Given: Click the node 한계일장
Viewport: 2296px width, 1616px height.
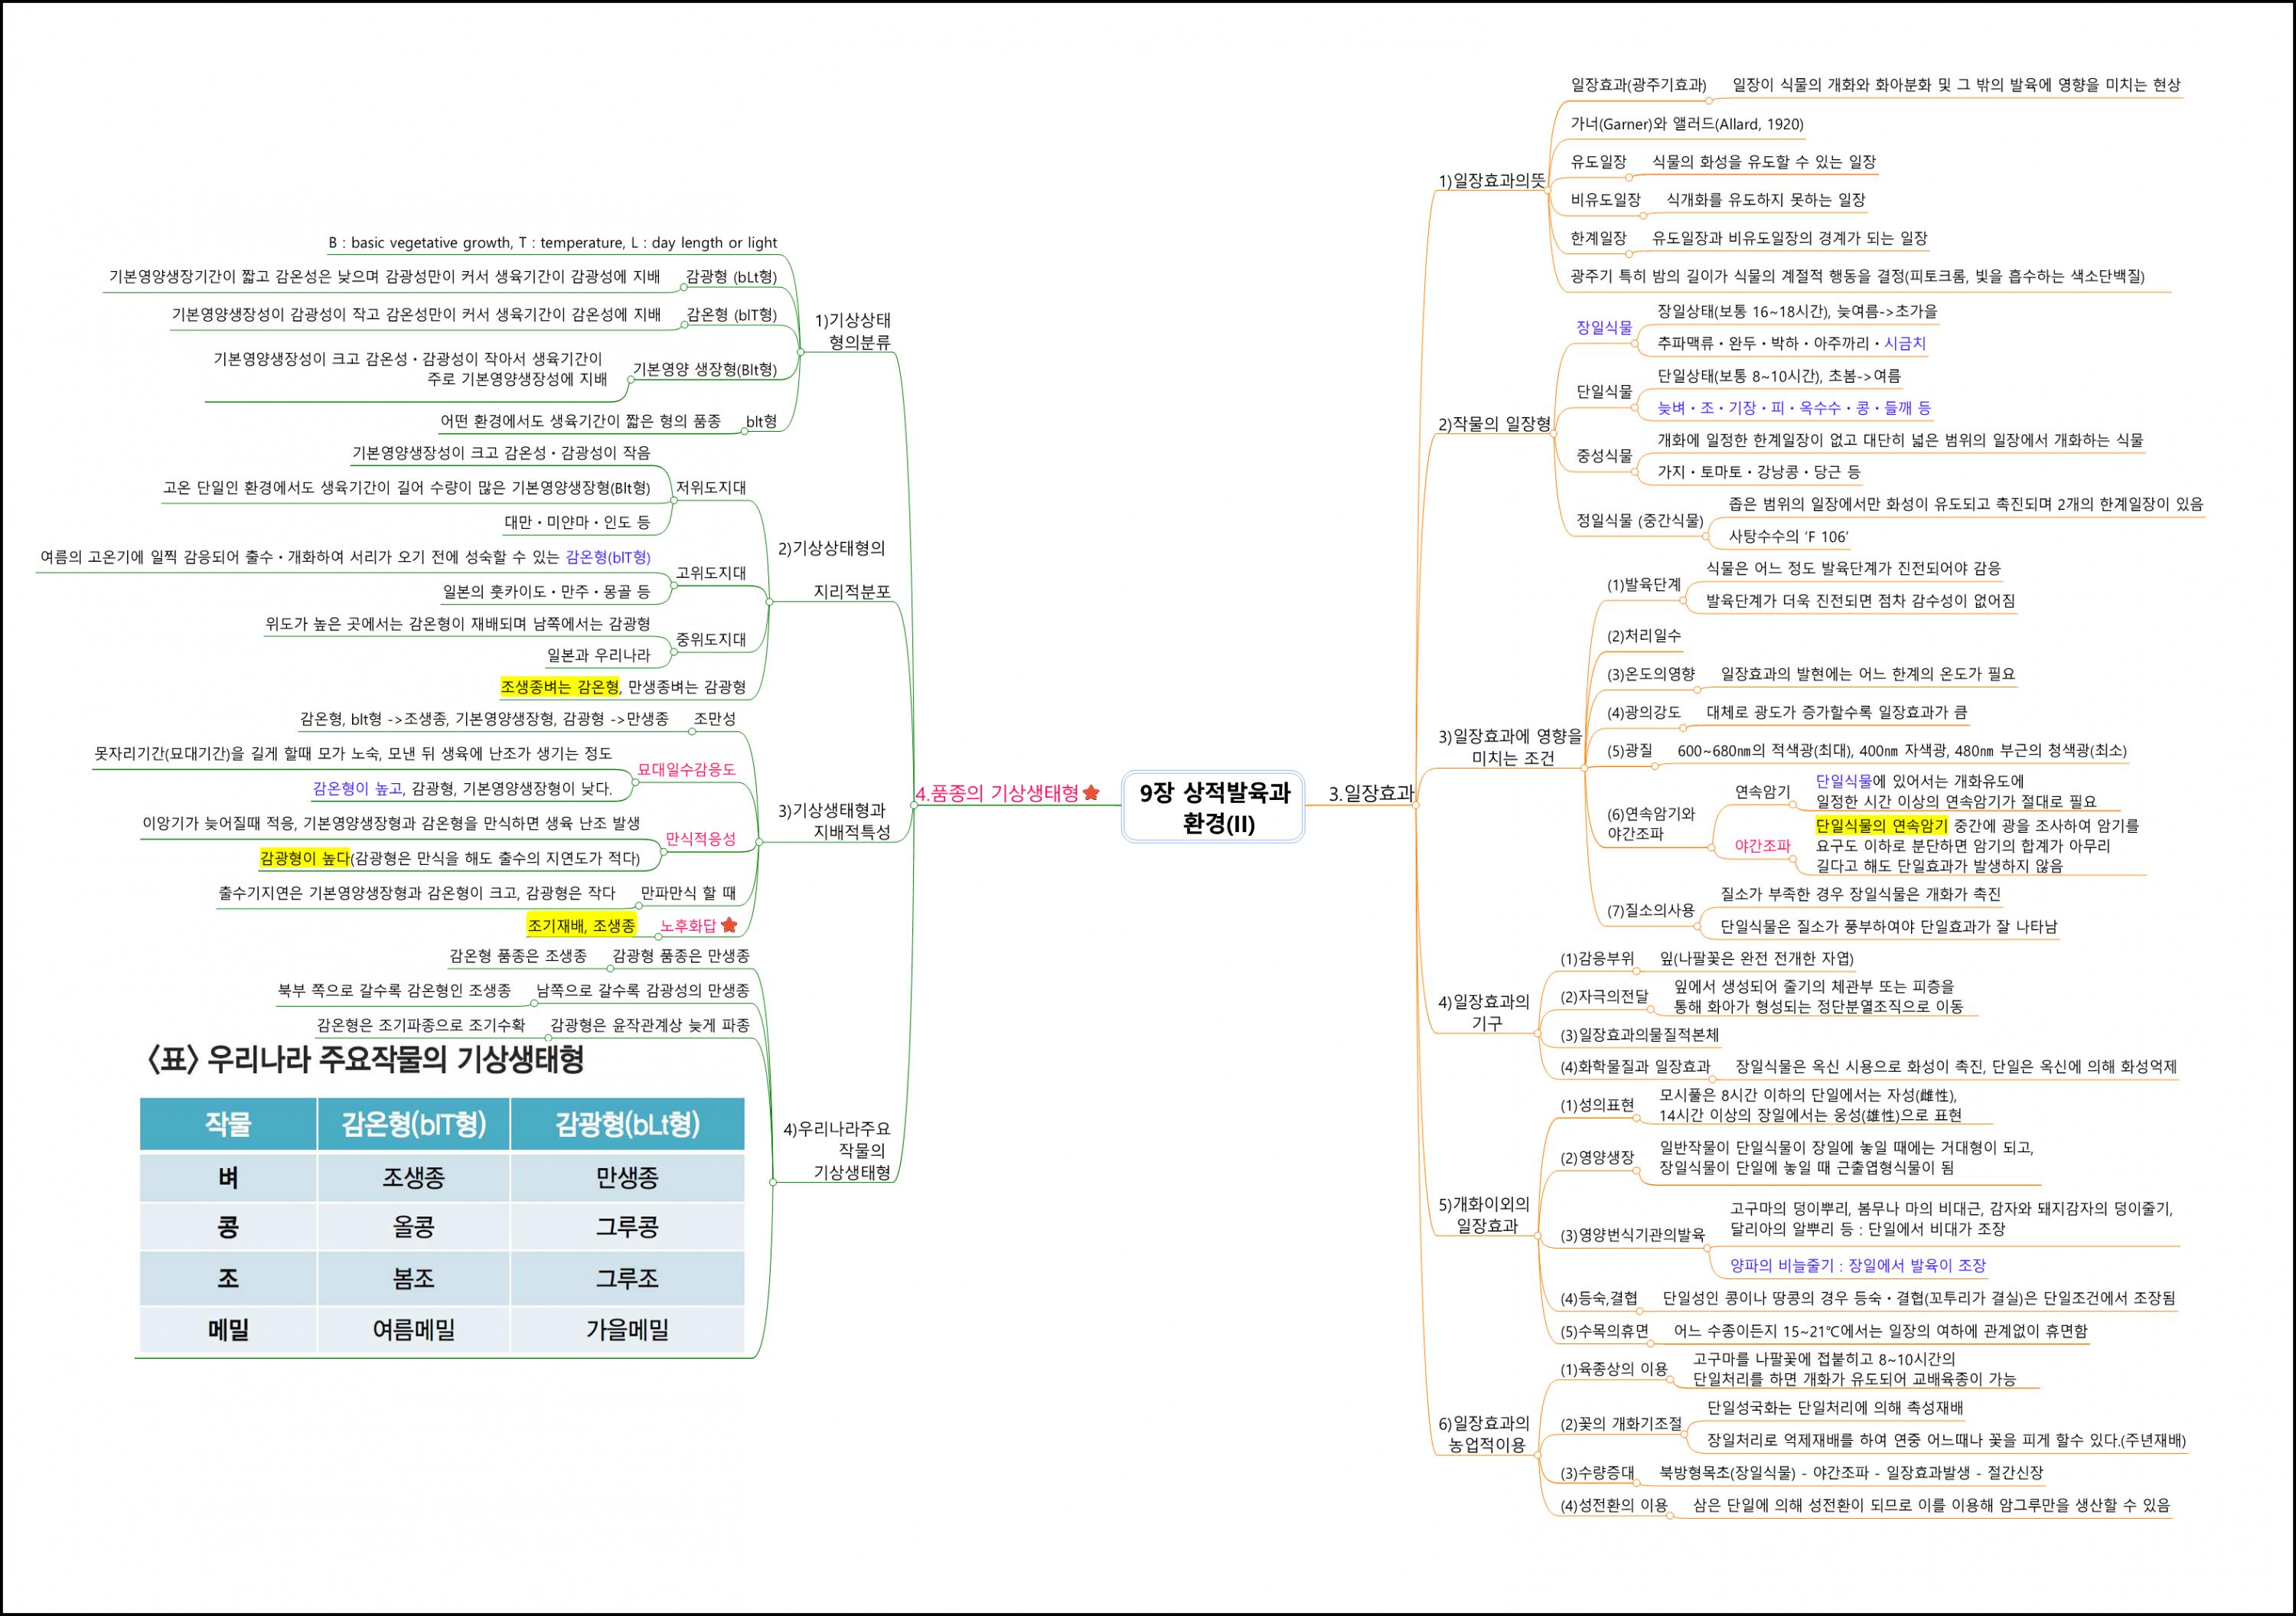Looking at the screenshot, I should tap(1598, 238).
